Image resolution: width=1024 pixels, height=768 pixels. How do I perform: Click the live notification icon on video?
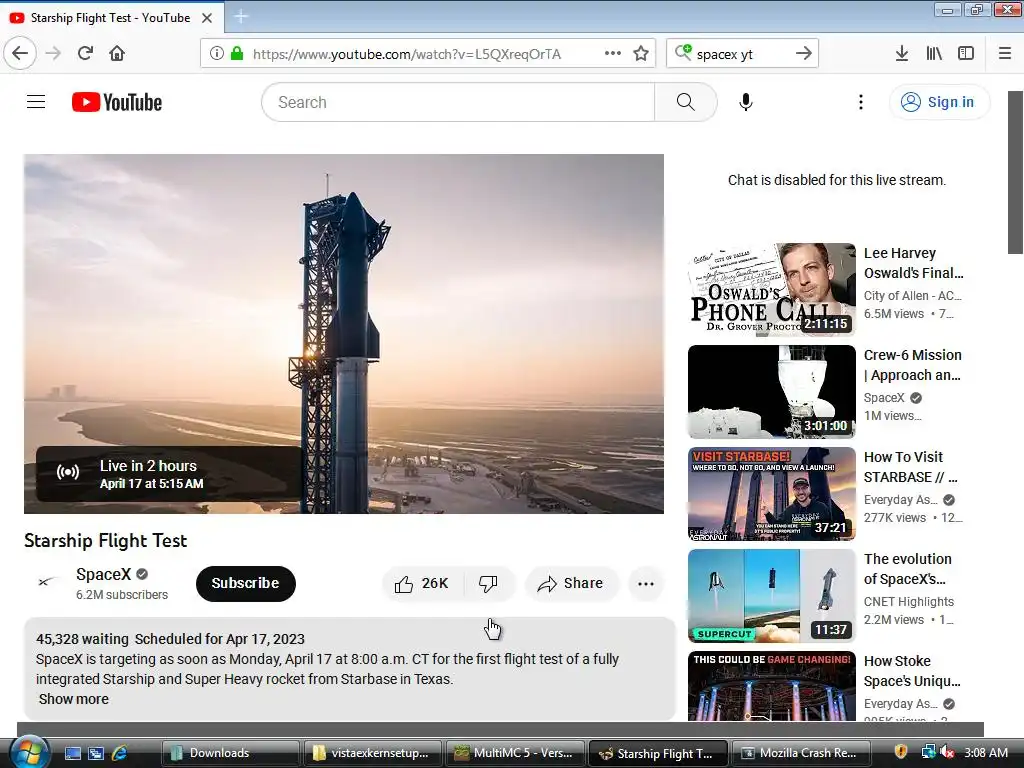[x=68, y=472]
